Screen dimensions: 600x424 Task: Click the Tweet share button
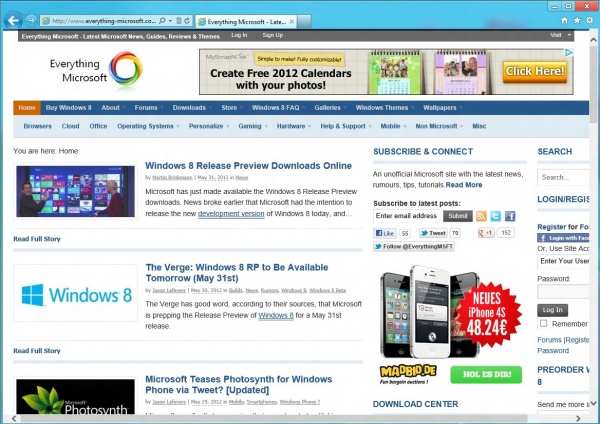coord(433,233)
